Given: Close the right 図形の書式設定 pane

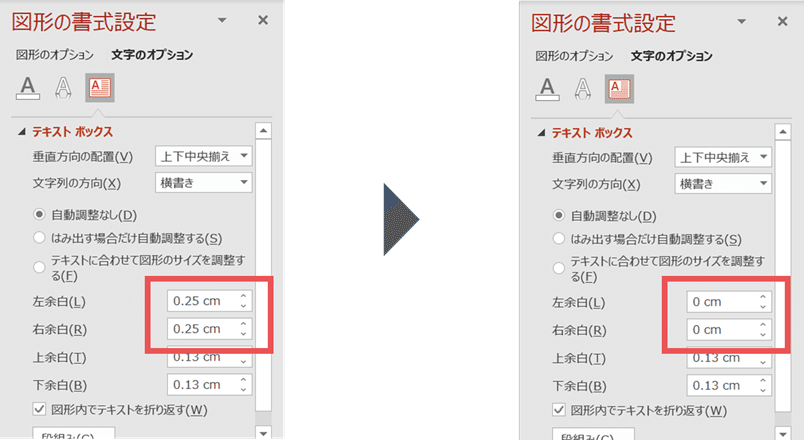Looking at the screenshot, I should [782, 21].
